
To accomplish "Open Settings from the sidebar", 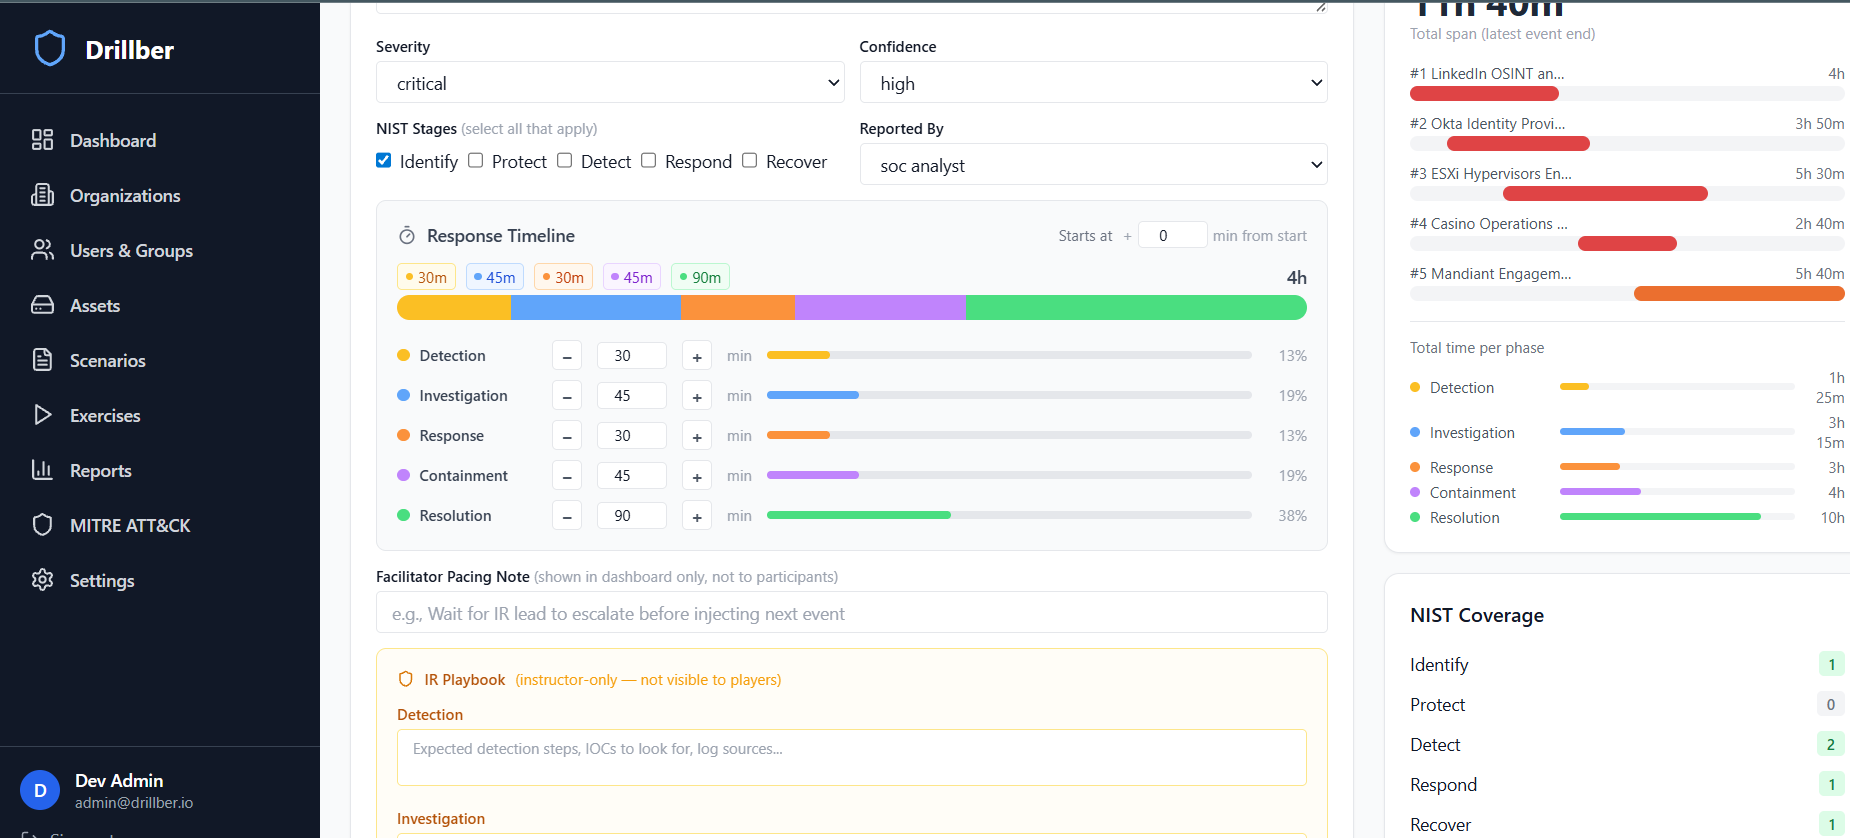I will tap(101, 580).
